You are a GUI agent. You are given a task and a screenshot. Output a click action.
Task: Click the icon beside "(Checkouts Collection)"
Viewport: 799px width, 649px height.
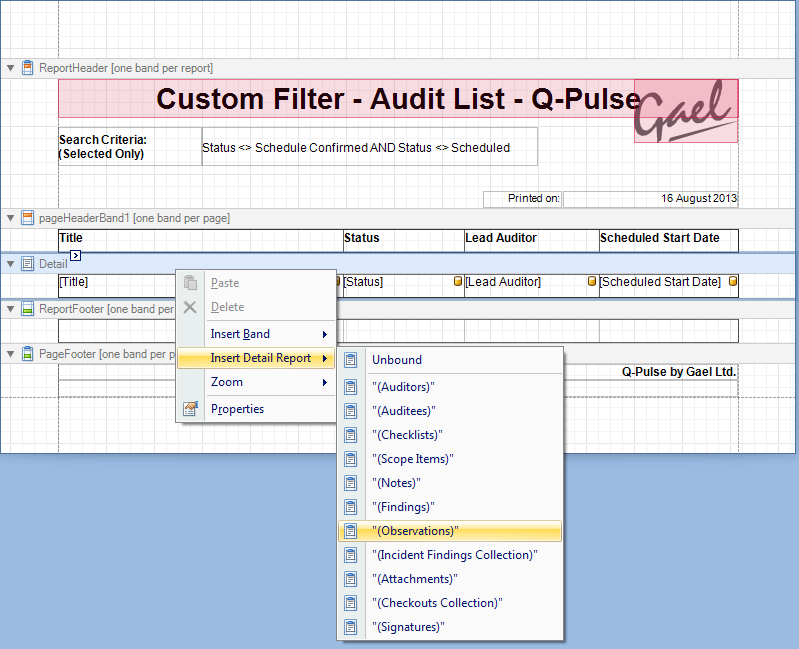pos(351,603)
